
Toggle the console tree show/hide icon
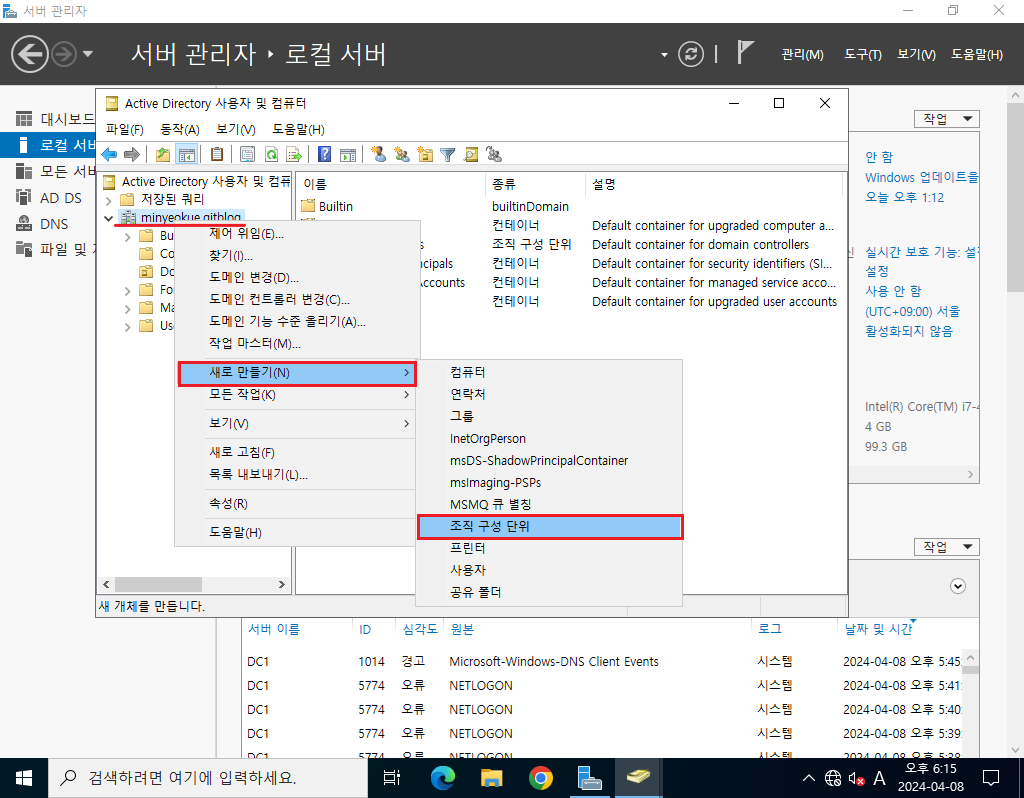187,155
